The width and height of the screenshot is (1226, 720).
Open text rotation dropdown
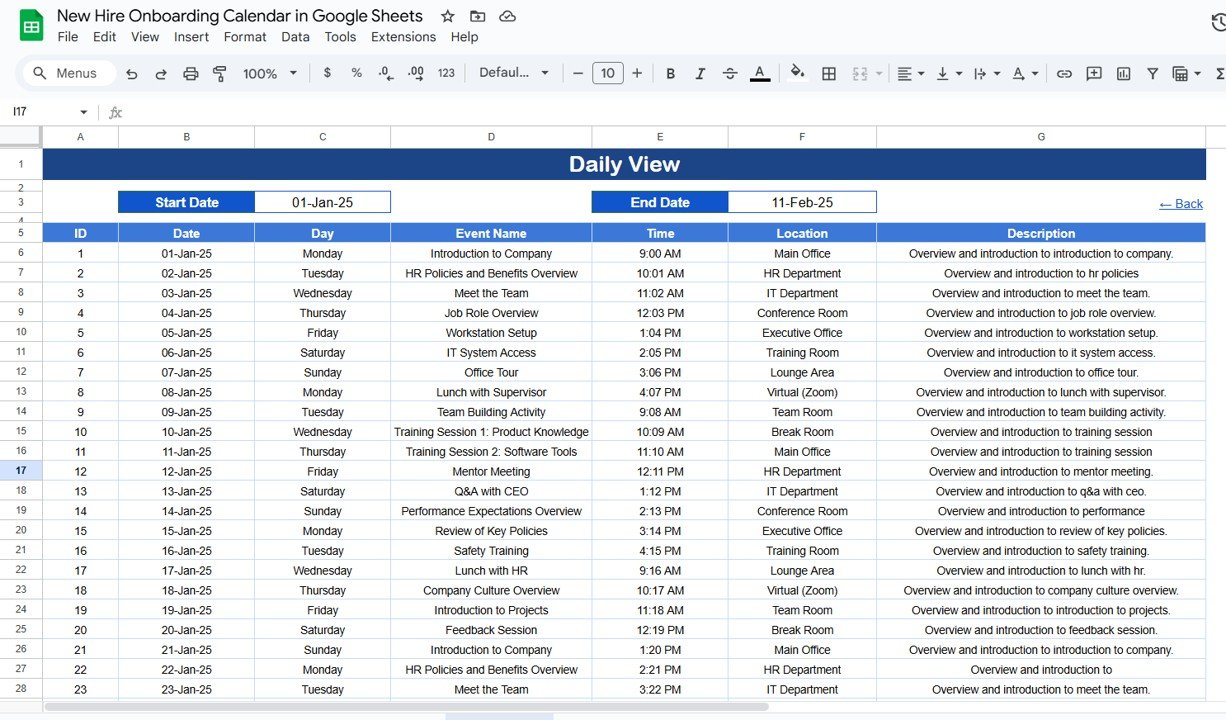click(x=1024, y=73)
